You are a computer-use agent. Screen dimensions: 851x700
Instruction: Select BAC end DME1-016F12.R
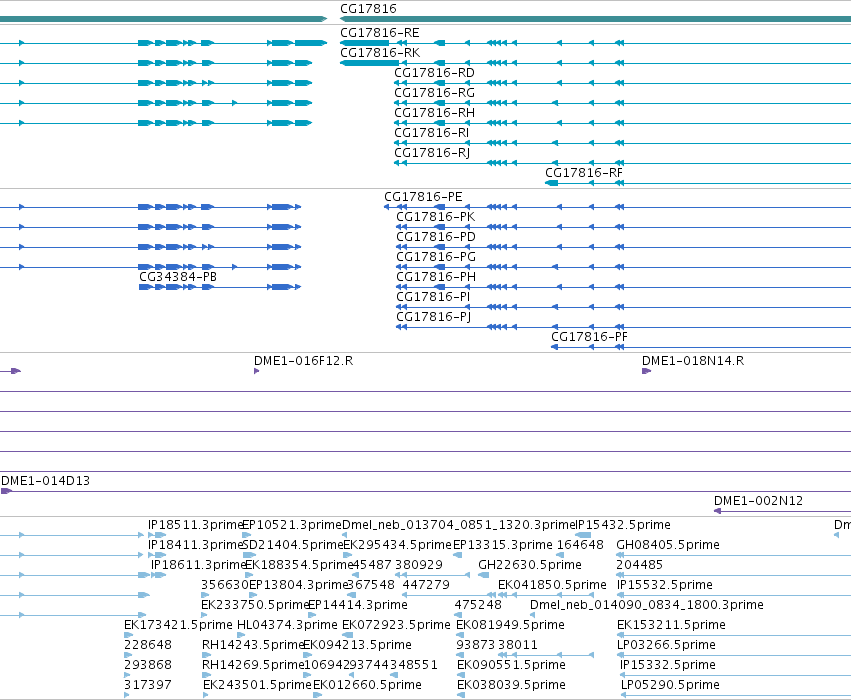click(x=303, y=361)
